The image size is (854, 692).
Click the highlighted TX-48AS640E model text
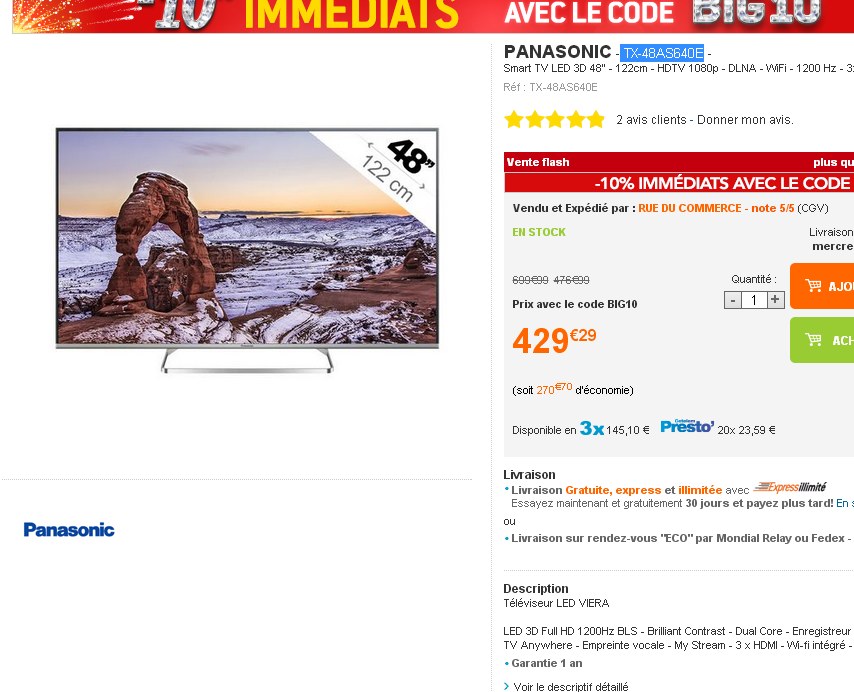662,53
